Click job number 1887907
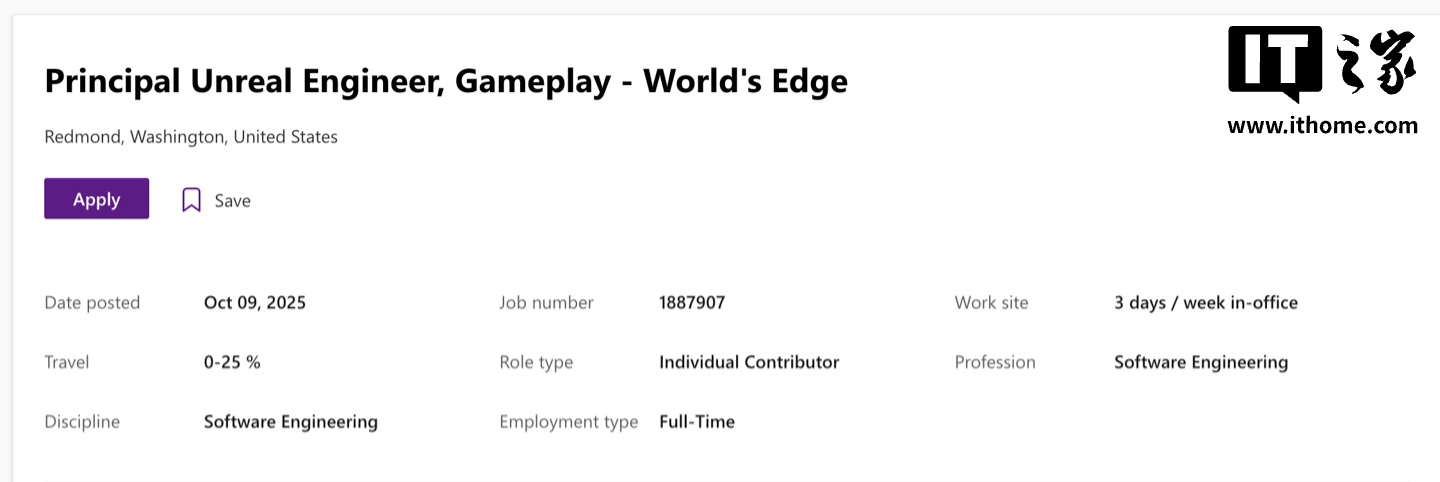Screen dimensions: 1440x482 click(x=692, y=303)
